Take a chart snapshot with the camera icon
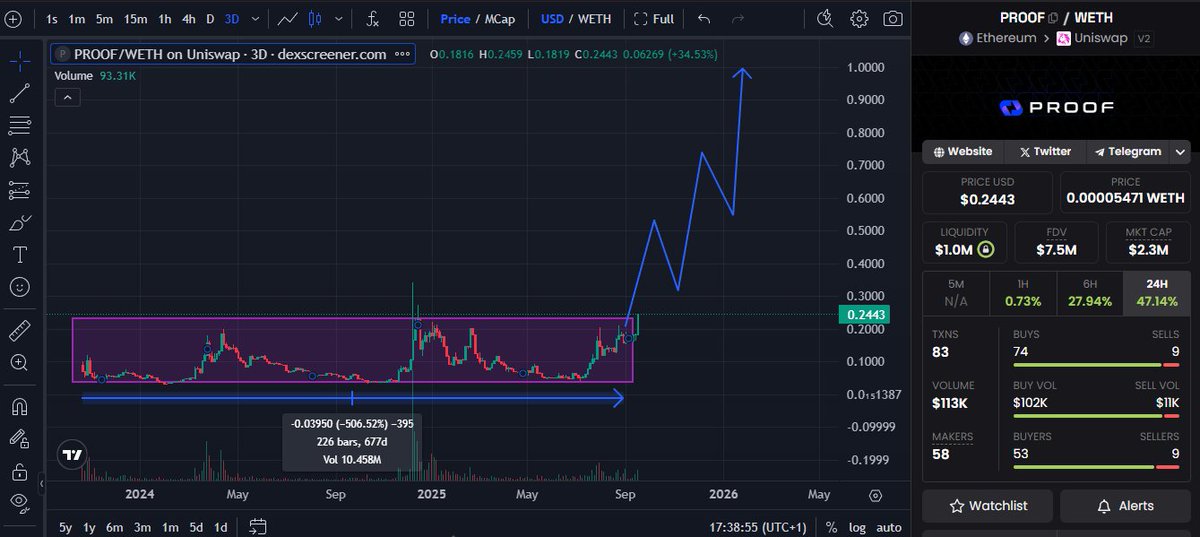The width and height of the screenshot is (1200, 537). 893,18
